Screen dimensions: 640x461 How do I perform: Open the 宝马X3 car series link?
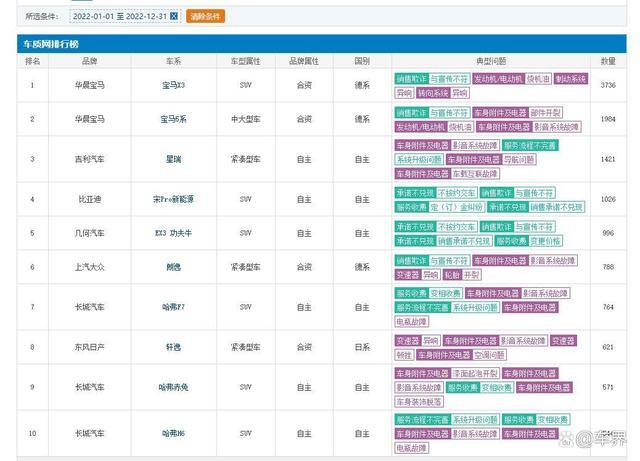[x=173, y=85]
